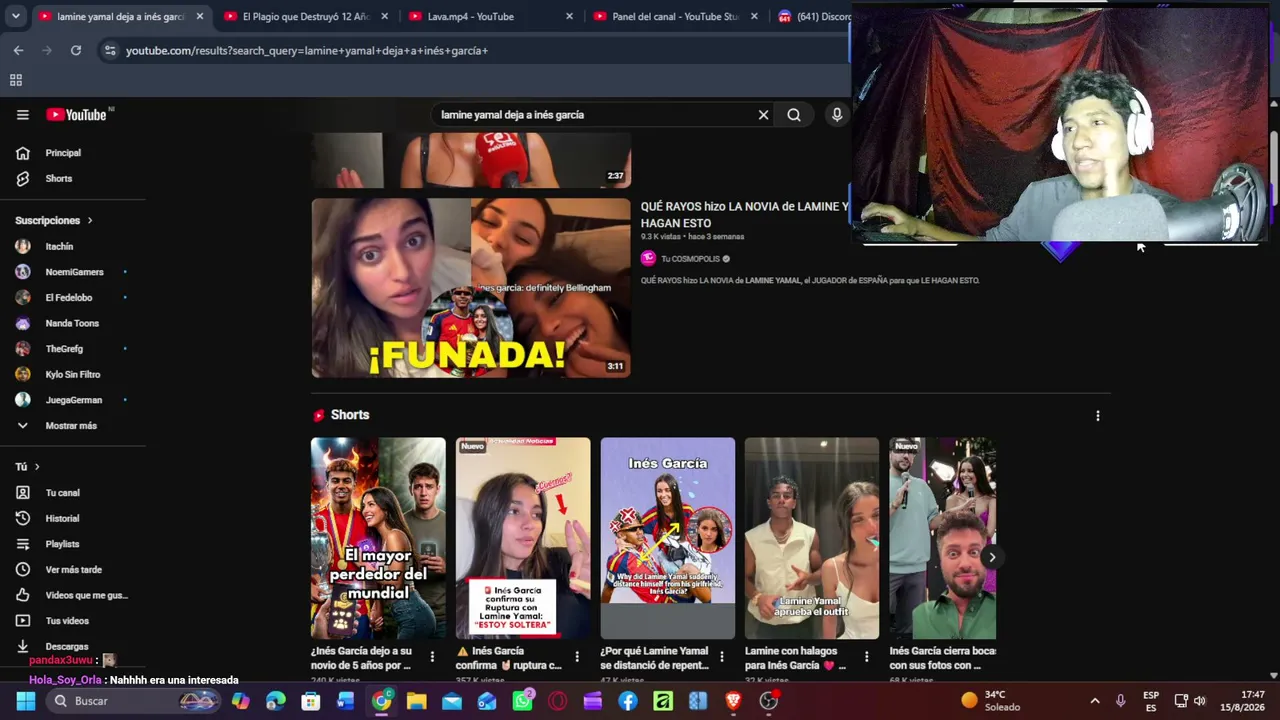Expand the 'Tú' section
1280x720 pixels.
tap(27, 467)
